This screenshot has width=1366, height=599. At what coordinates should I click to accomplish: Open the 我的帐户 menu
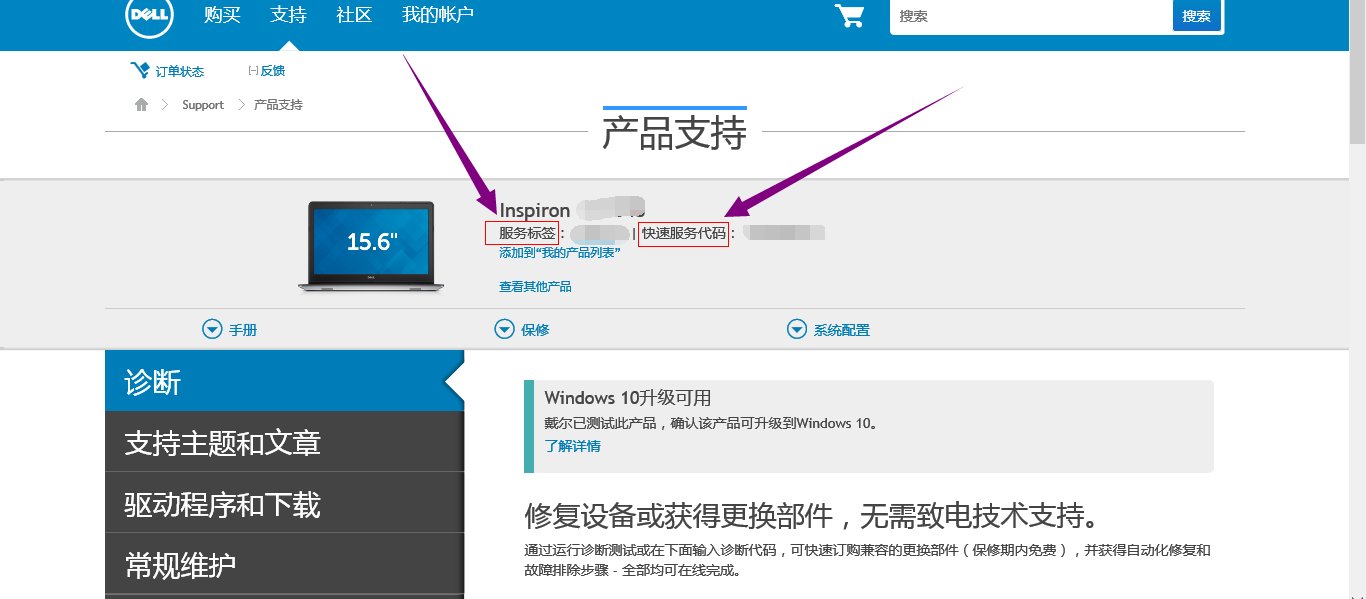pyautogui.click(x=437, y=16)
